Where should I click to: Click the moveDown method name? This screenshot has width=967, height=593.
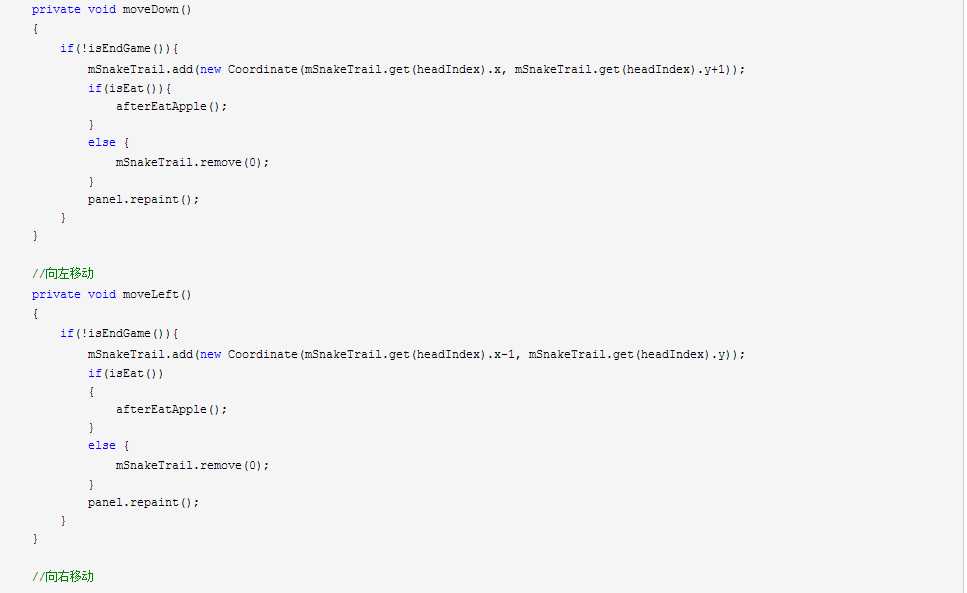pos(150,10)
